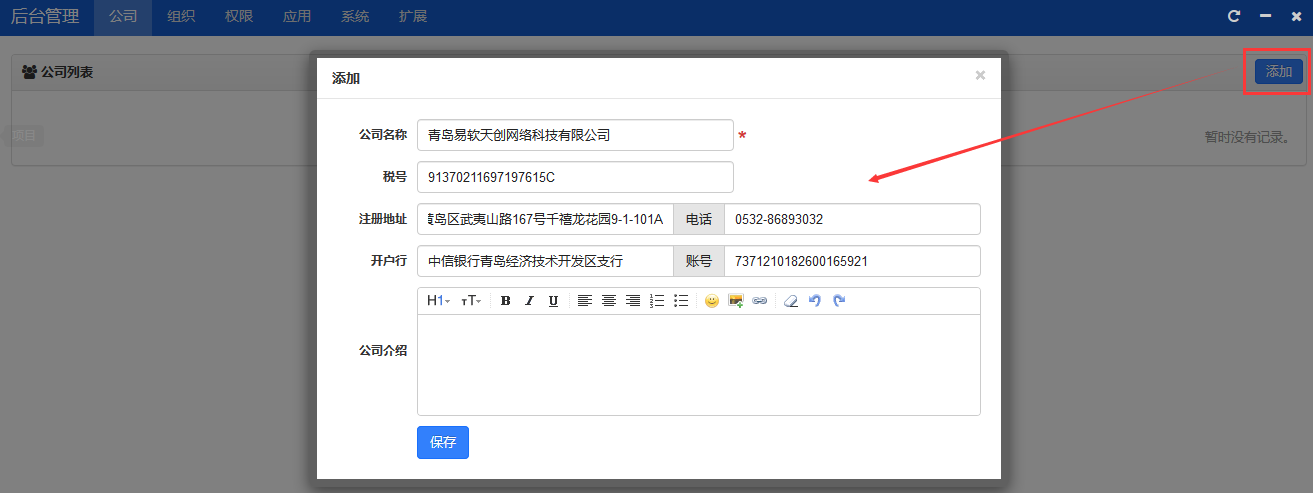Focus the 电话 input field

tap(852, 219)
